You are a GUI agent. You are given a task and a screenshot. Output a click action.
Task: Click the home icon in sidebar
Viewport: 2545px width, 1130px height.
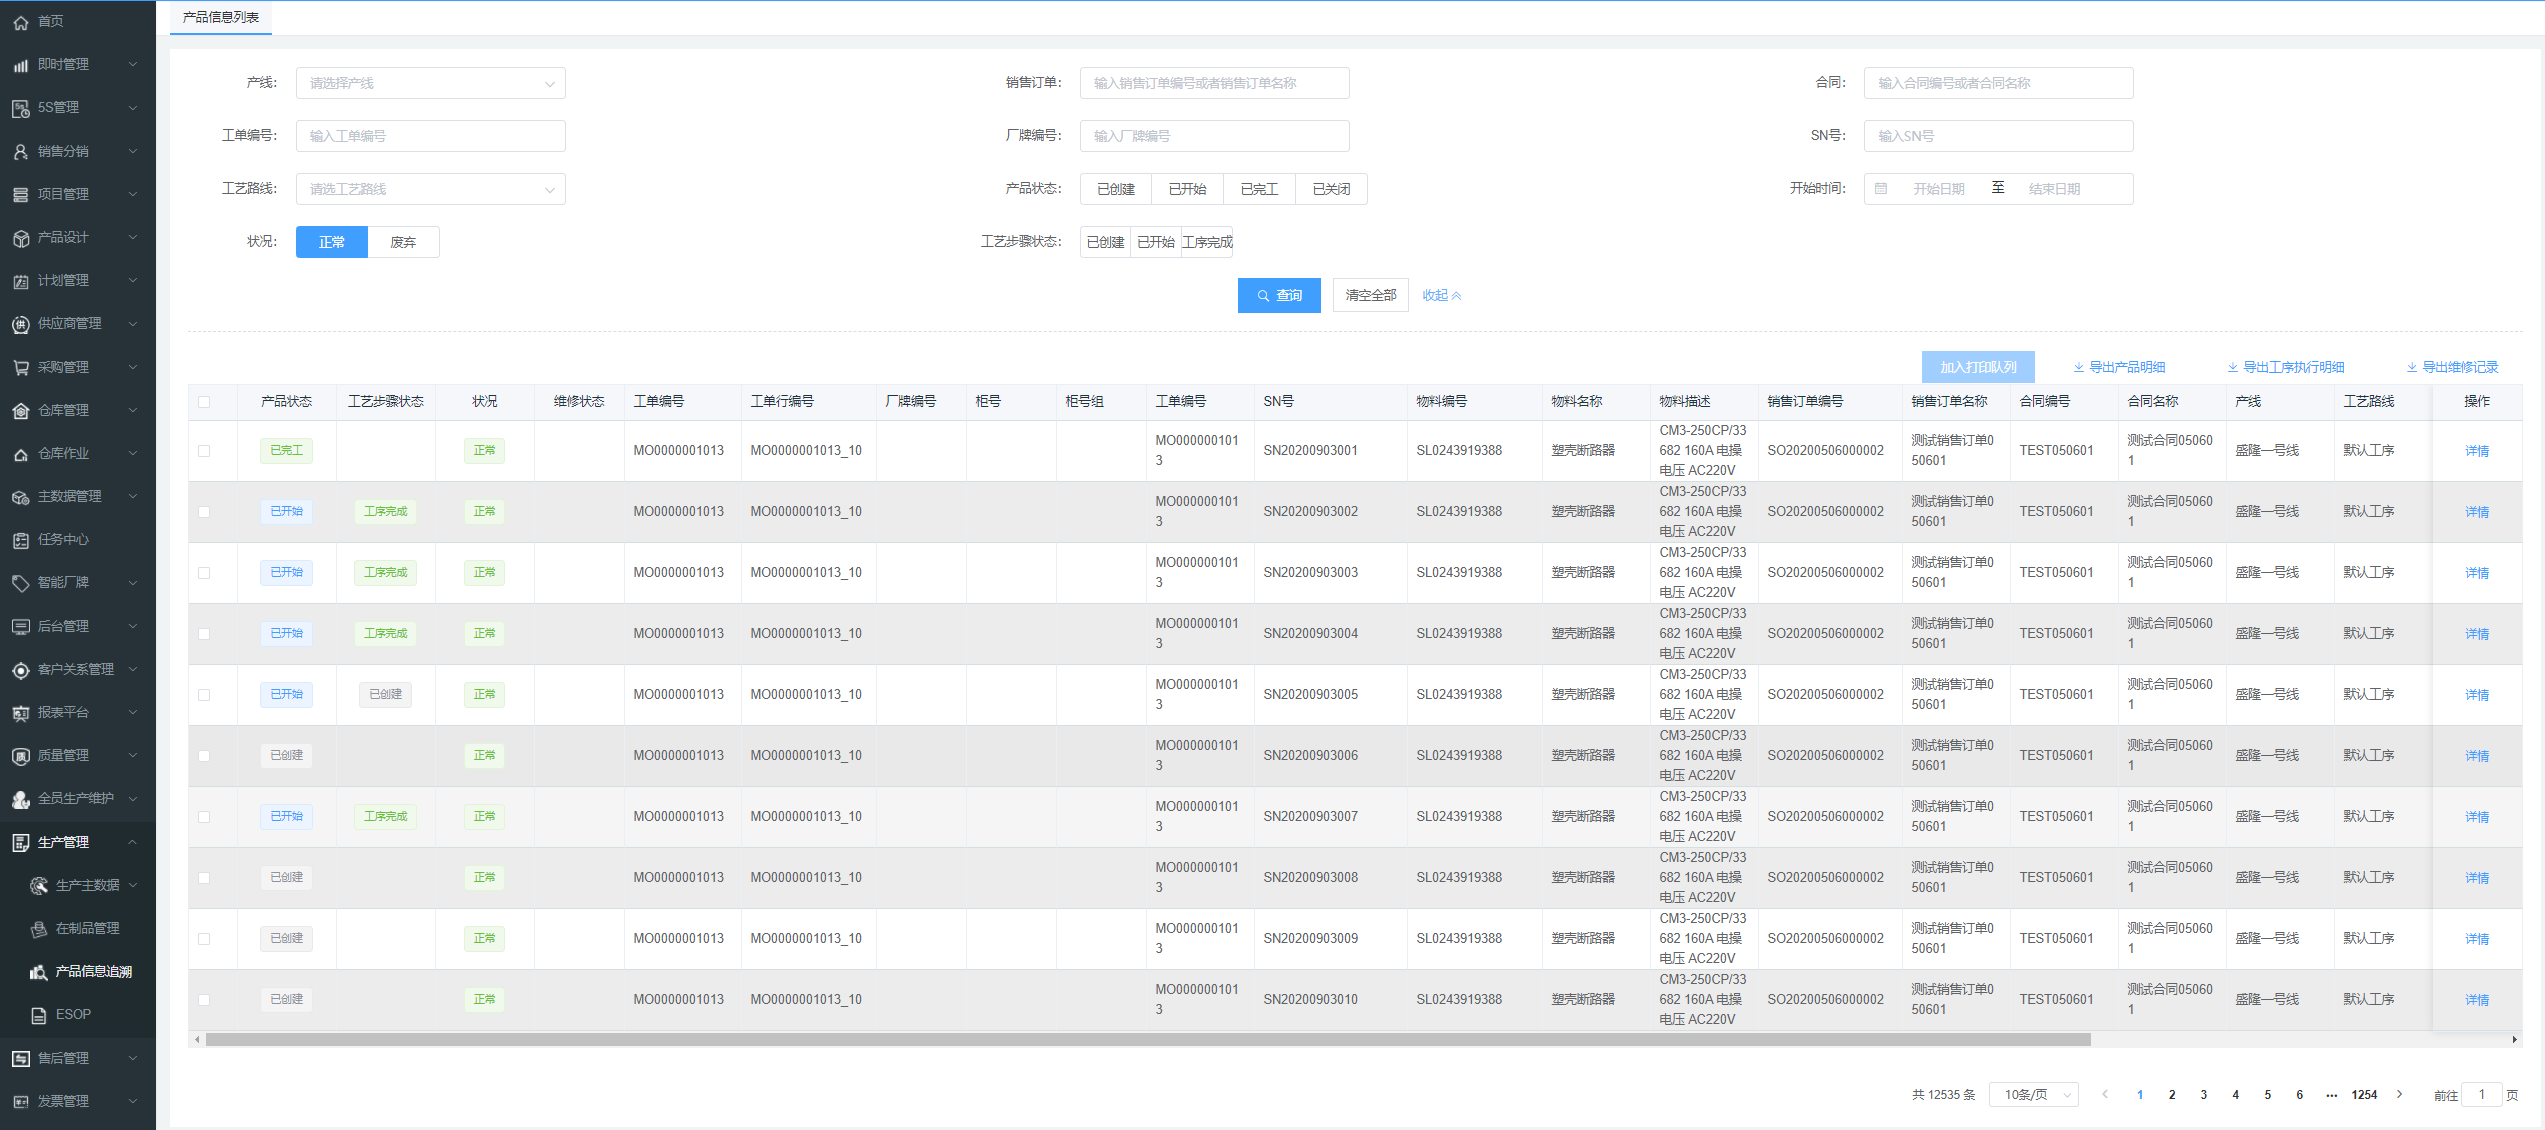pyautogui.click(x=20, y=21)
